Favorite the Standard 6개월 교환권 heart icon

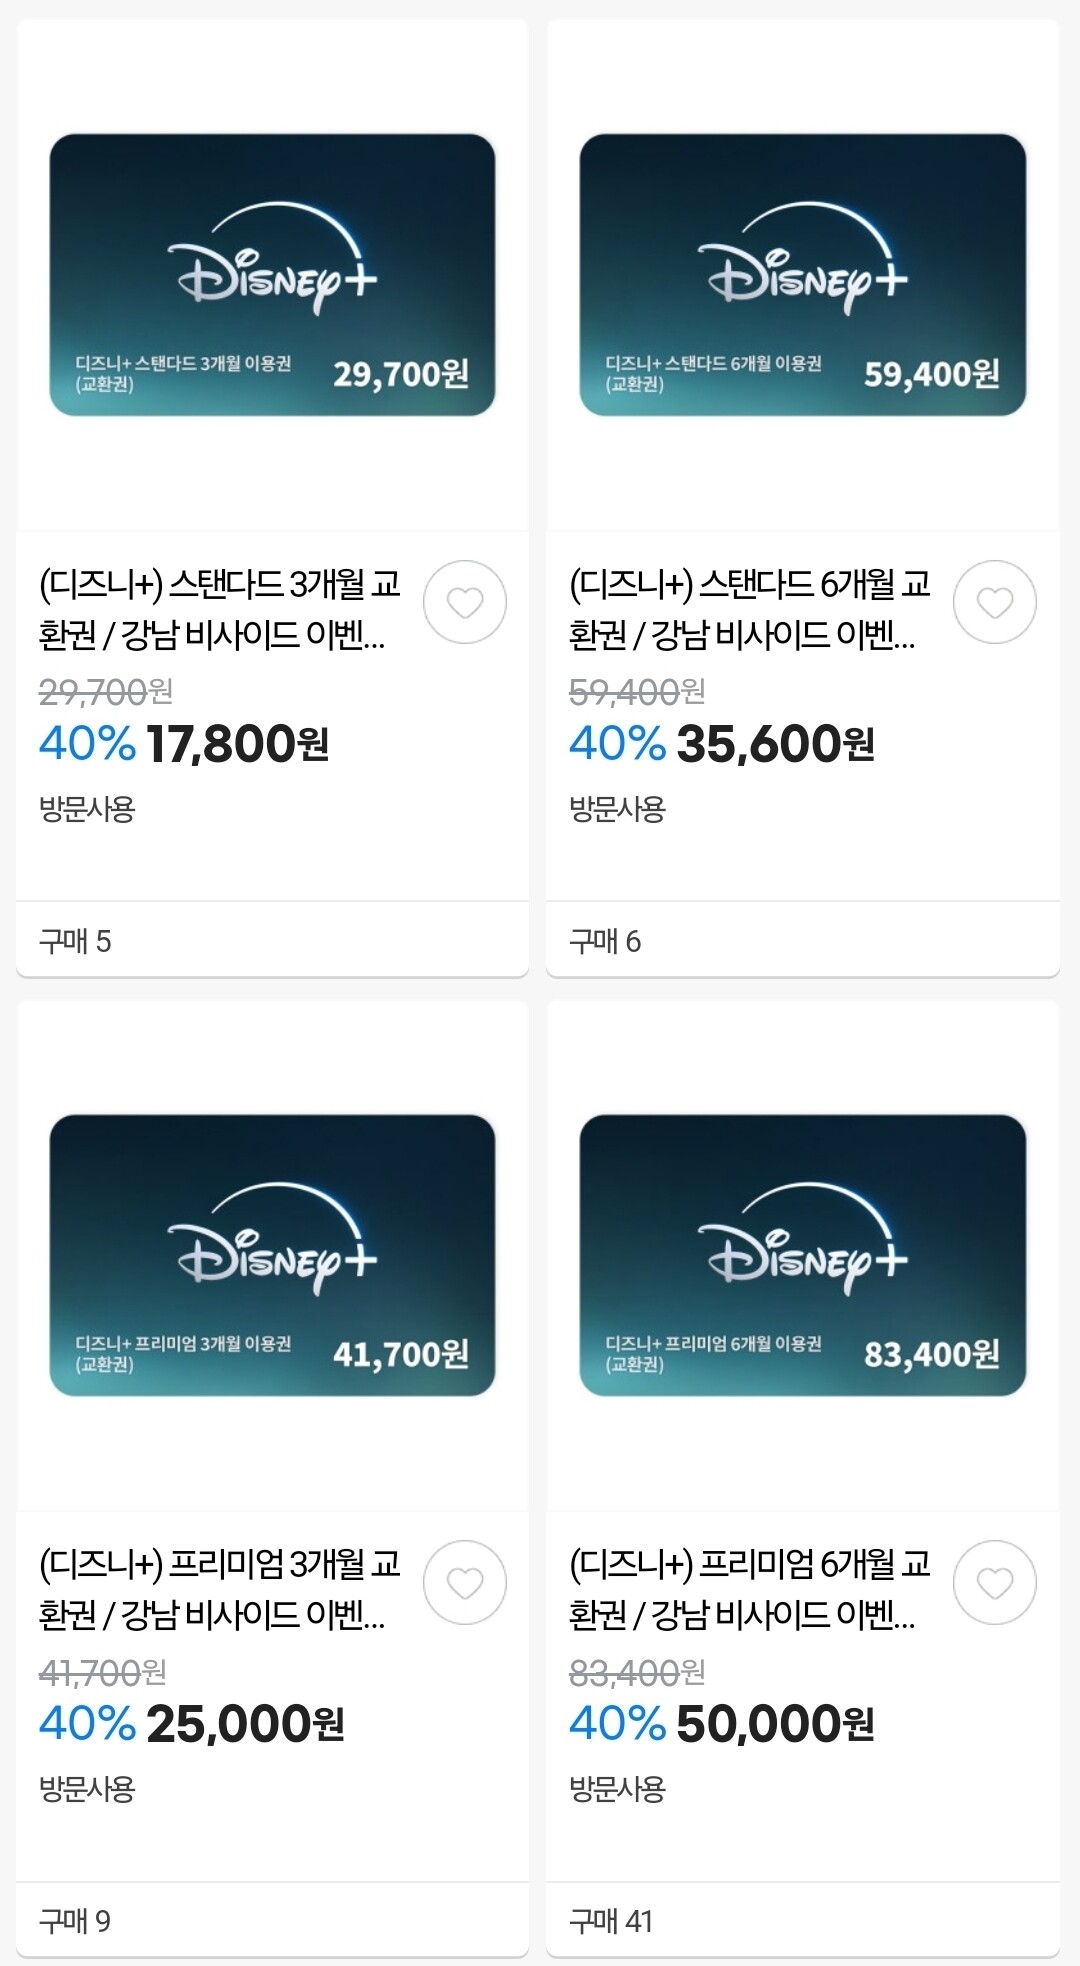coord(995,602)
